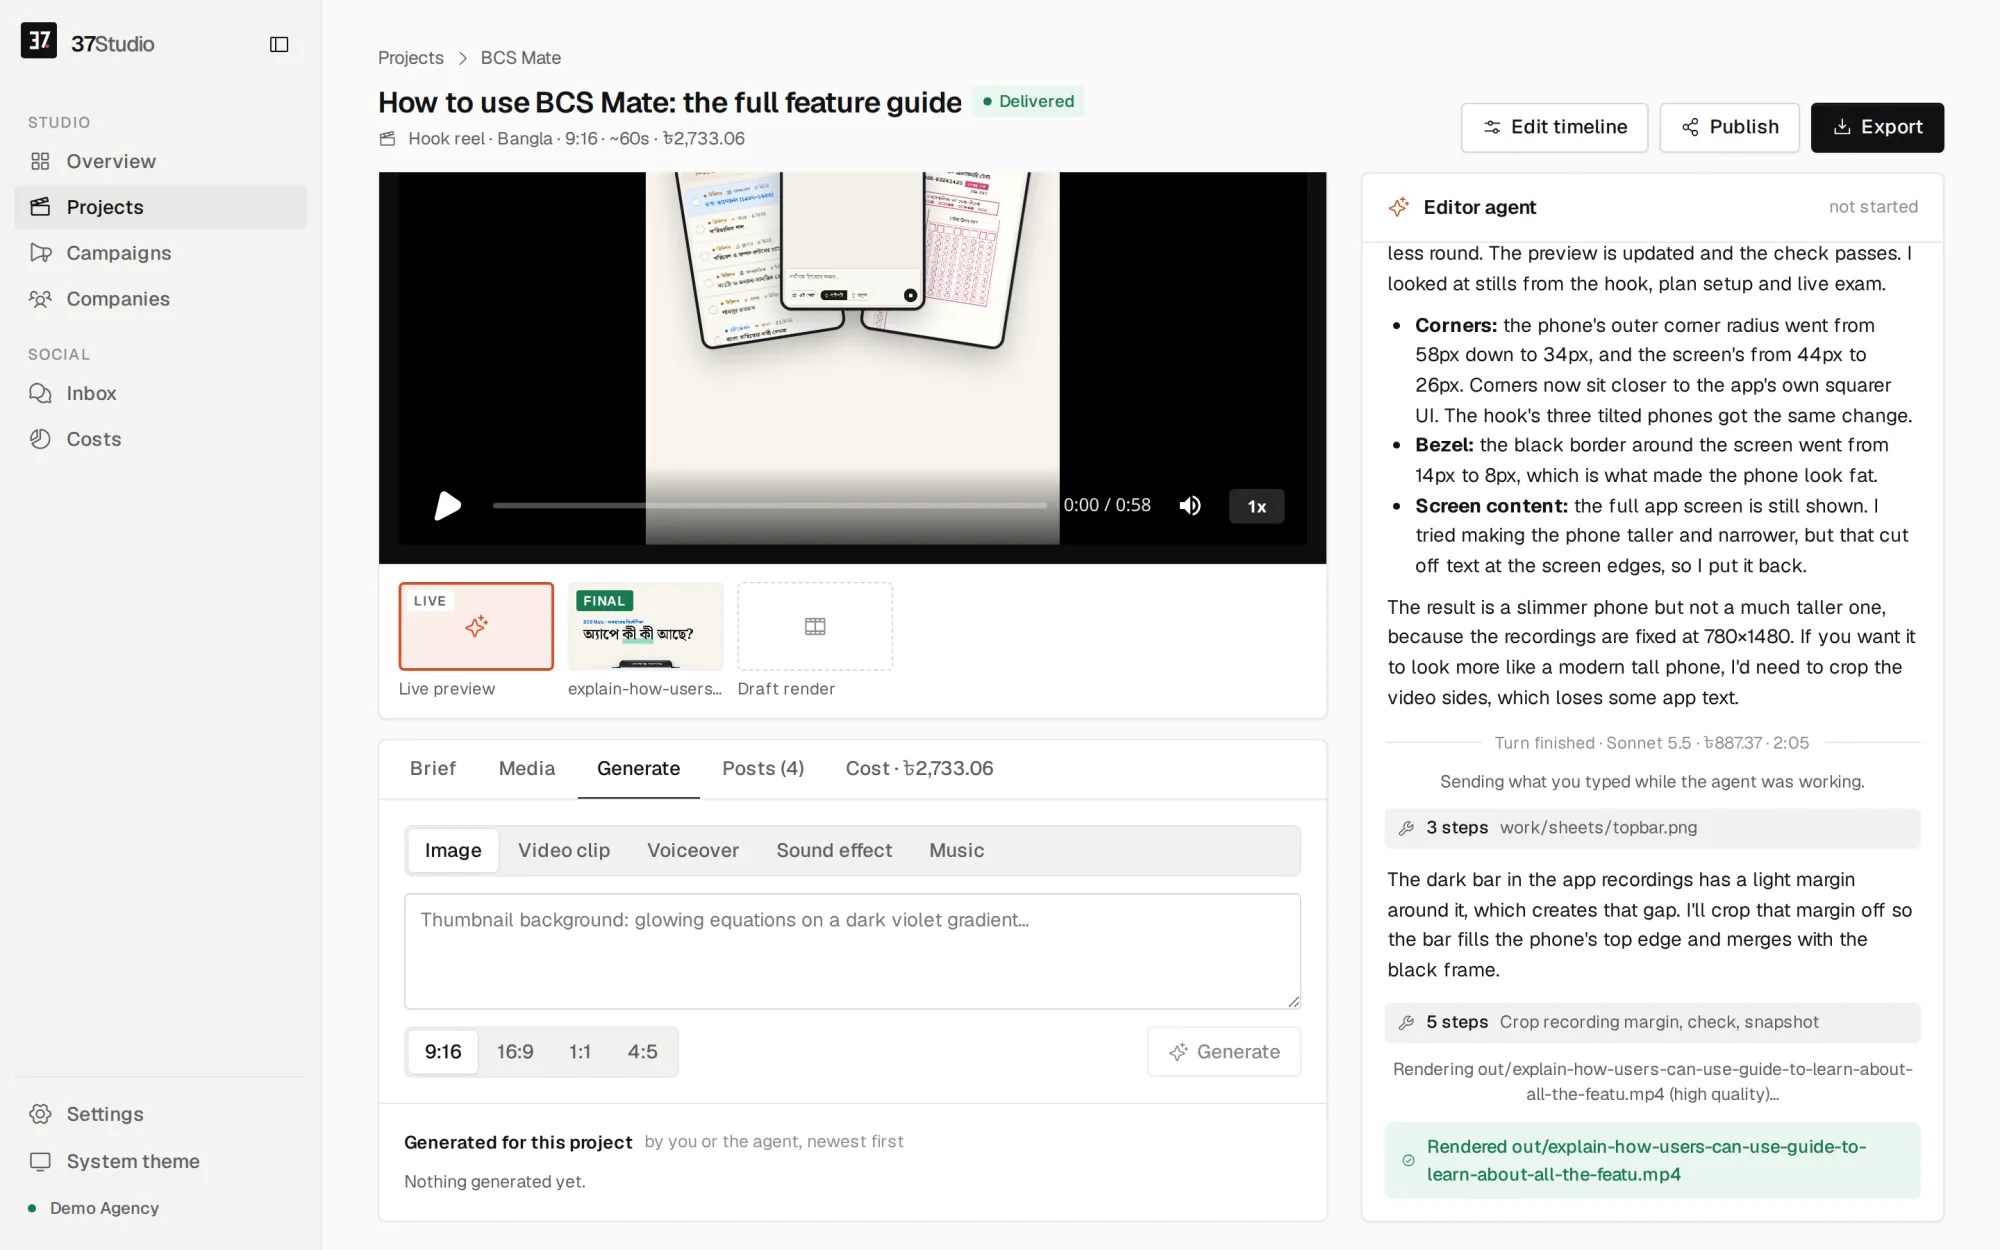Open the Cost tab
Screen dimensions: 2000x1250
pyautogui.click(x=919, y=768)
